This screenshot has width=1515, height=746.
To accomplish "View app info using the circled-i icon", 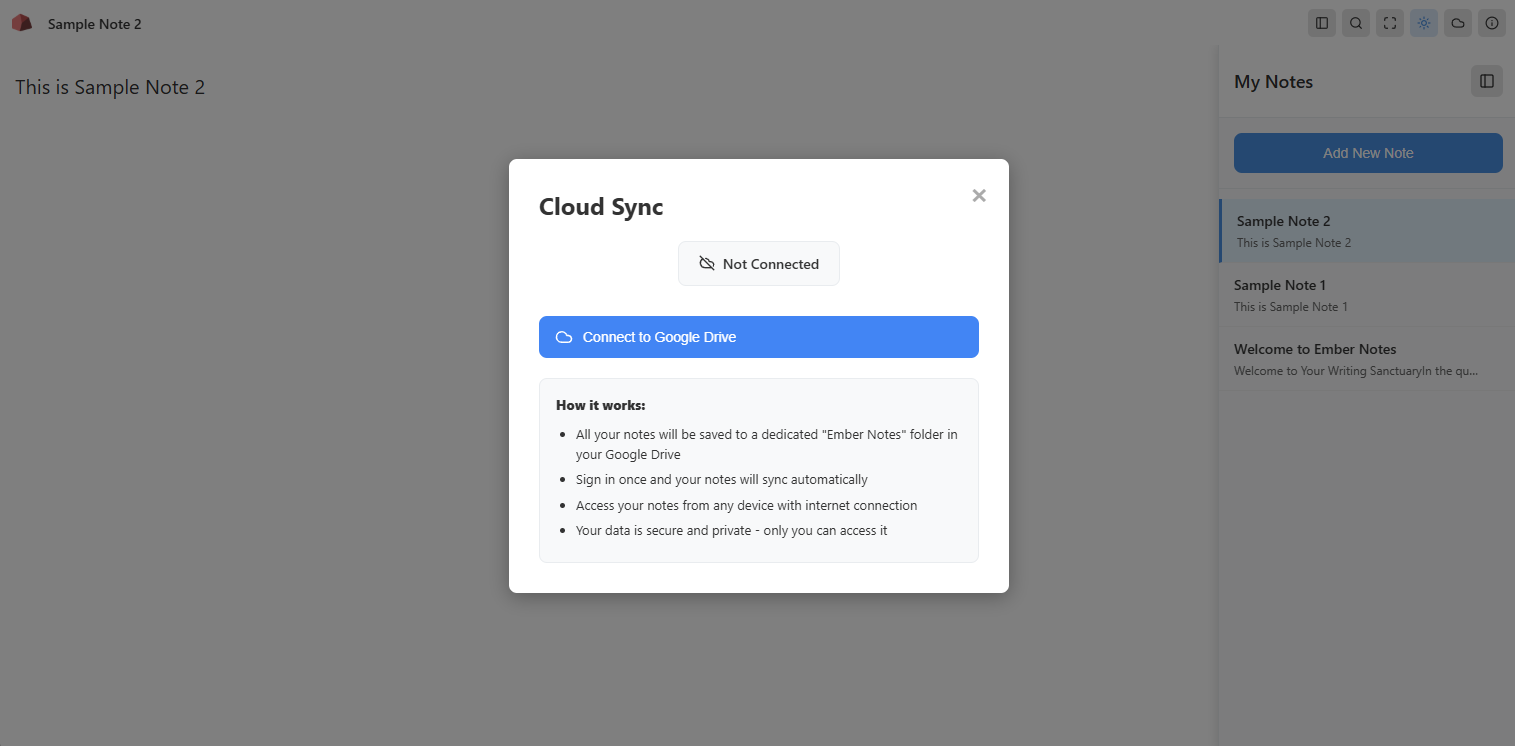I will (1491, 22).
